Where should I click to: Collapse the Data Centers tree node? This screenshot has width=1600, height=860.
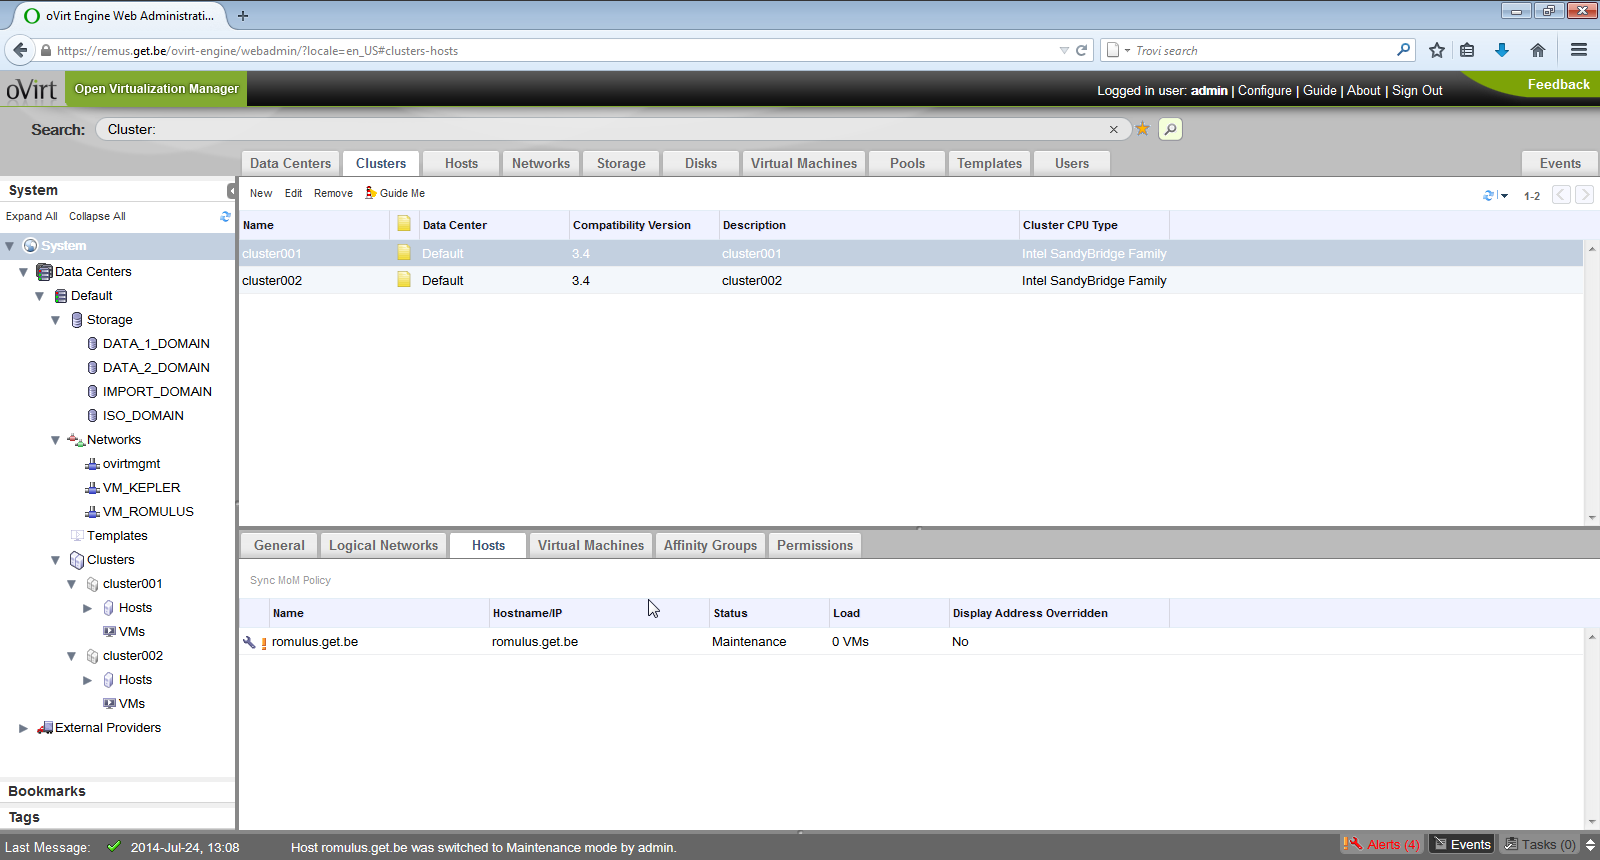(x=23, y=272)
